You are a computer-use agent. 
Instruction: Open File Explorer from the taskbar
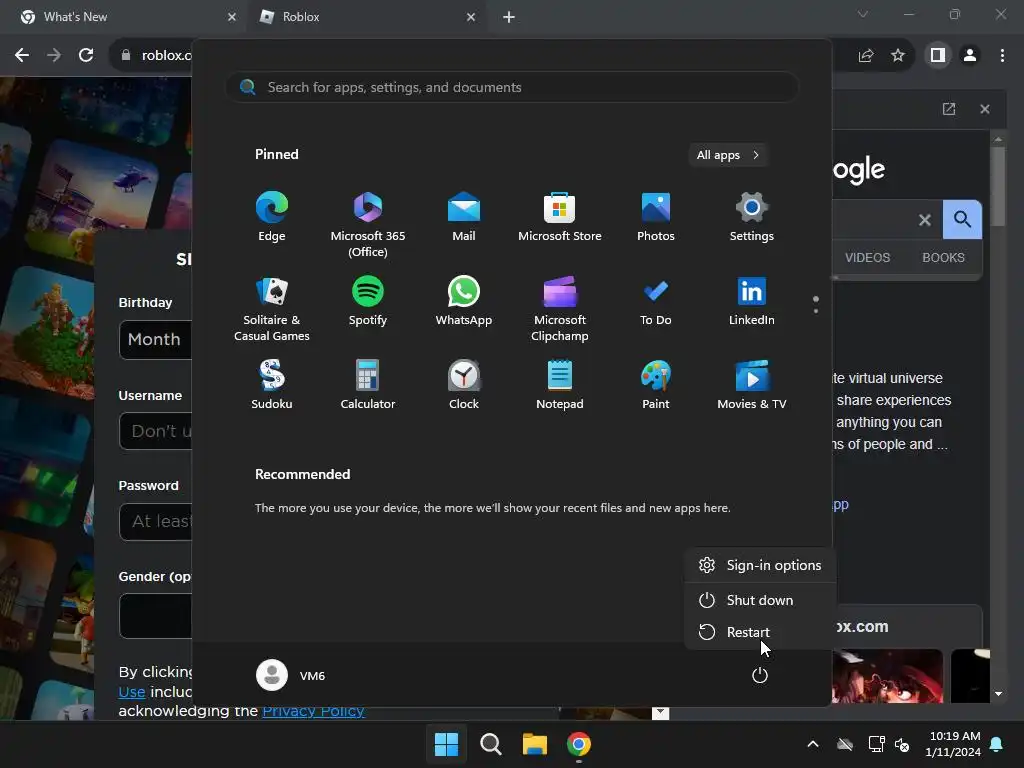pos(534,744)
